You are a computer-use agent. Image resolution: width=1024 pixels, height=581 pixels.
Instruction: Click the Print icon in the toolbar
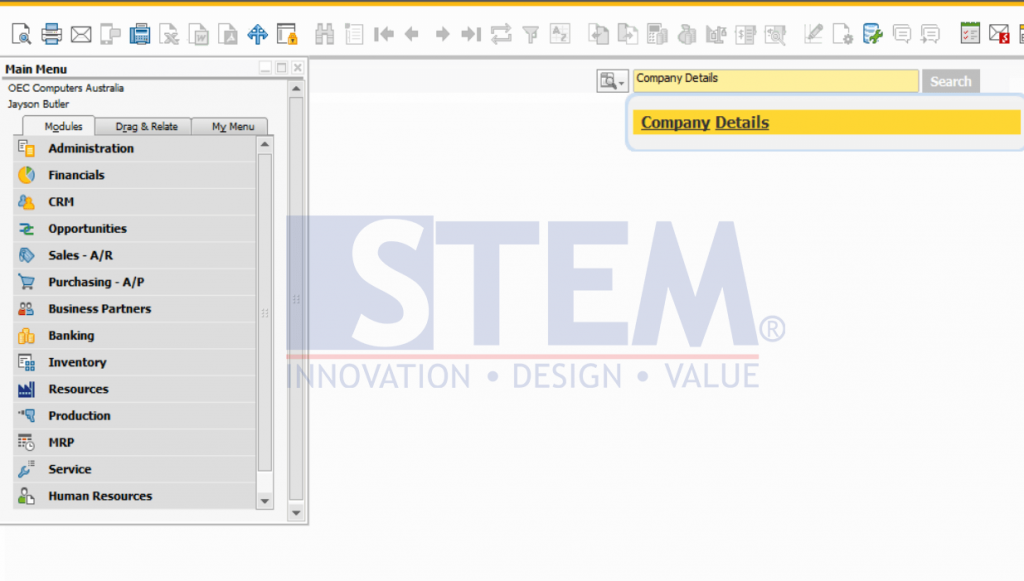[x=51, y=34]
